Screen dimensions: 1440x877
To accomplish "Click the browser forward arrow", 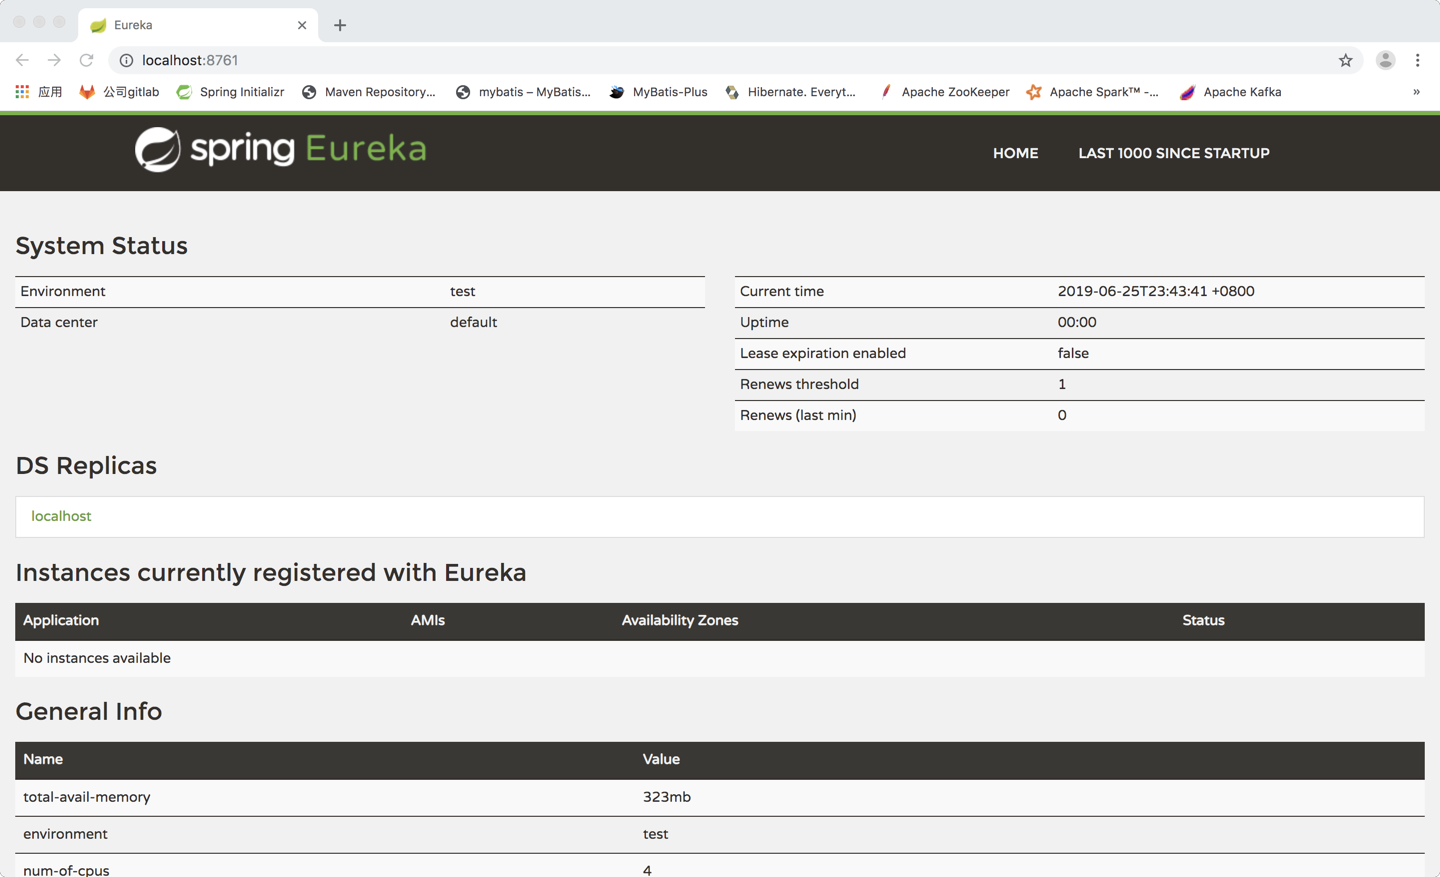I will pos(54,60).
